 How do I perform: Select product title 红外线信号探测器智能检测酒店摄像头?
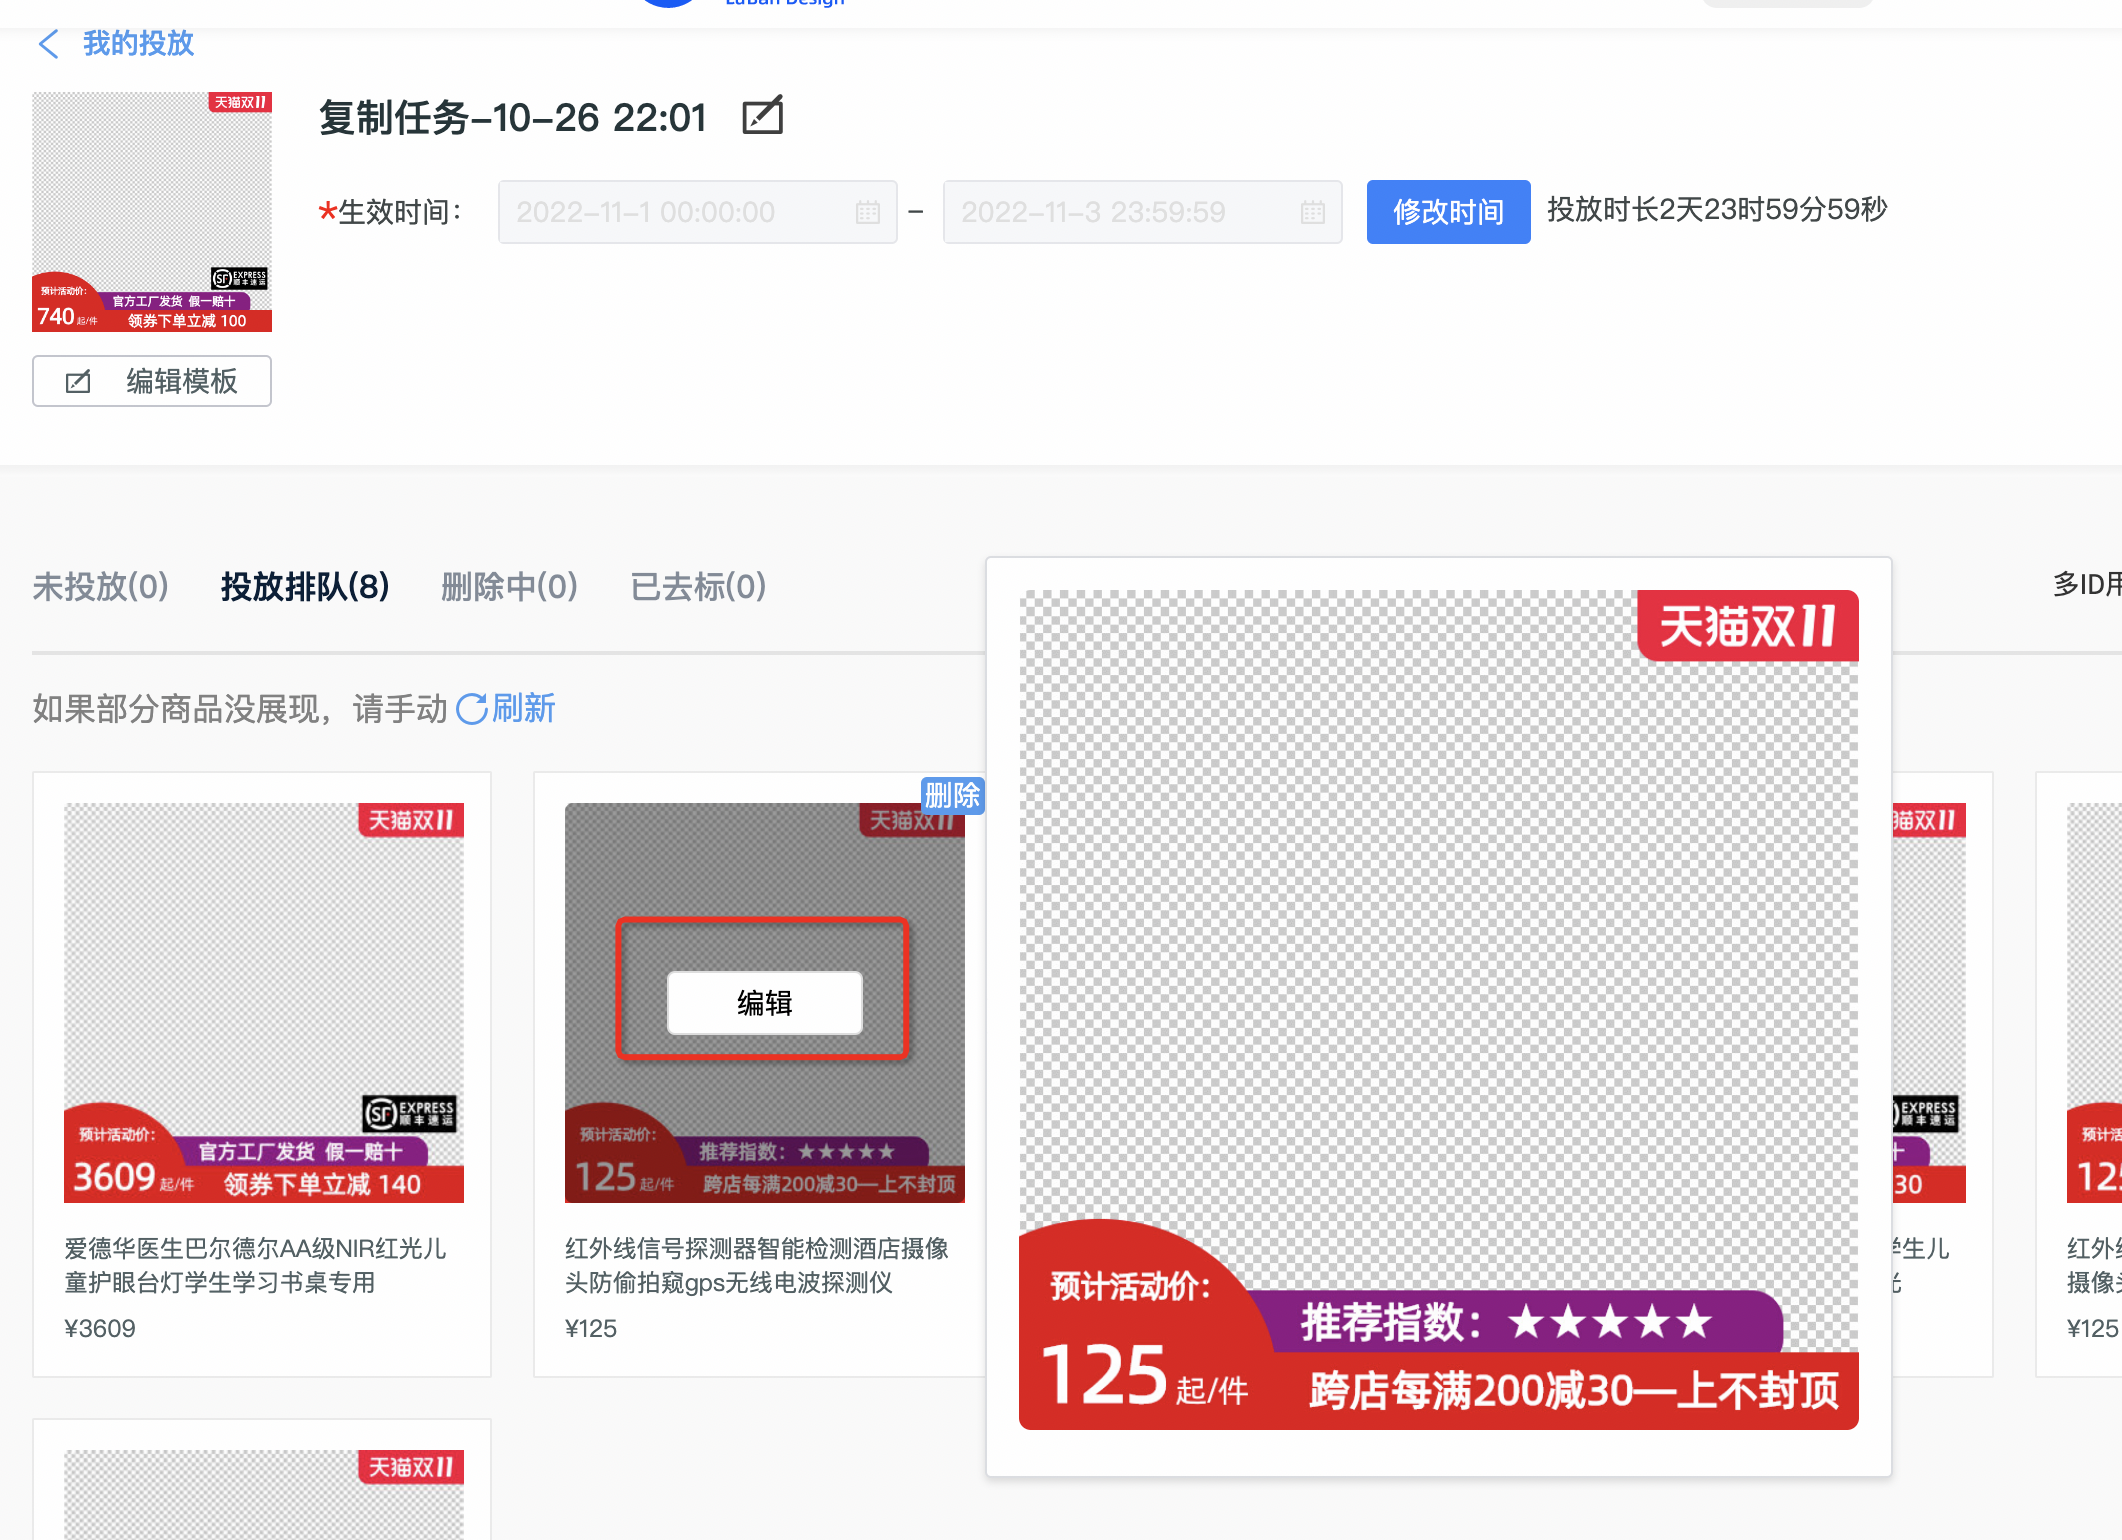point(757,1265)
